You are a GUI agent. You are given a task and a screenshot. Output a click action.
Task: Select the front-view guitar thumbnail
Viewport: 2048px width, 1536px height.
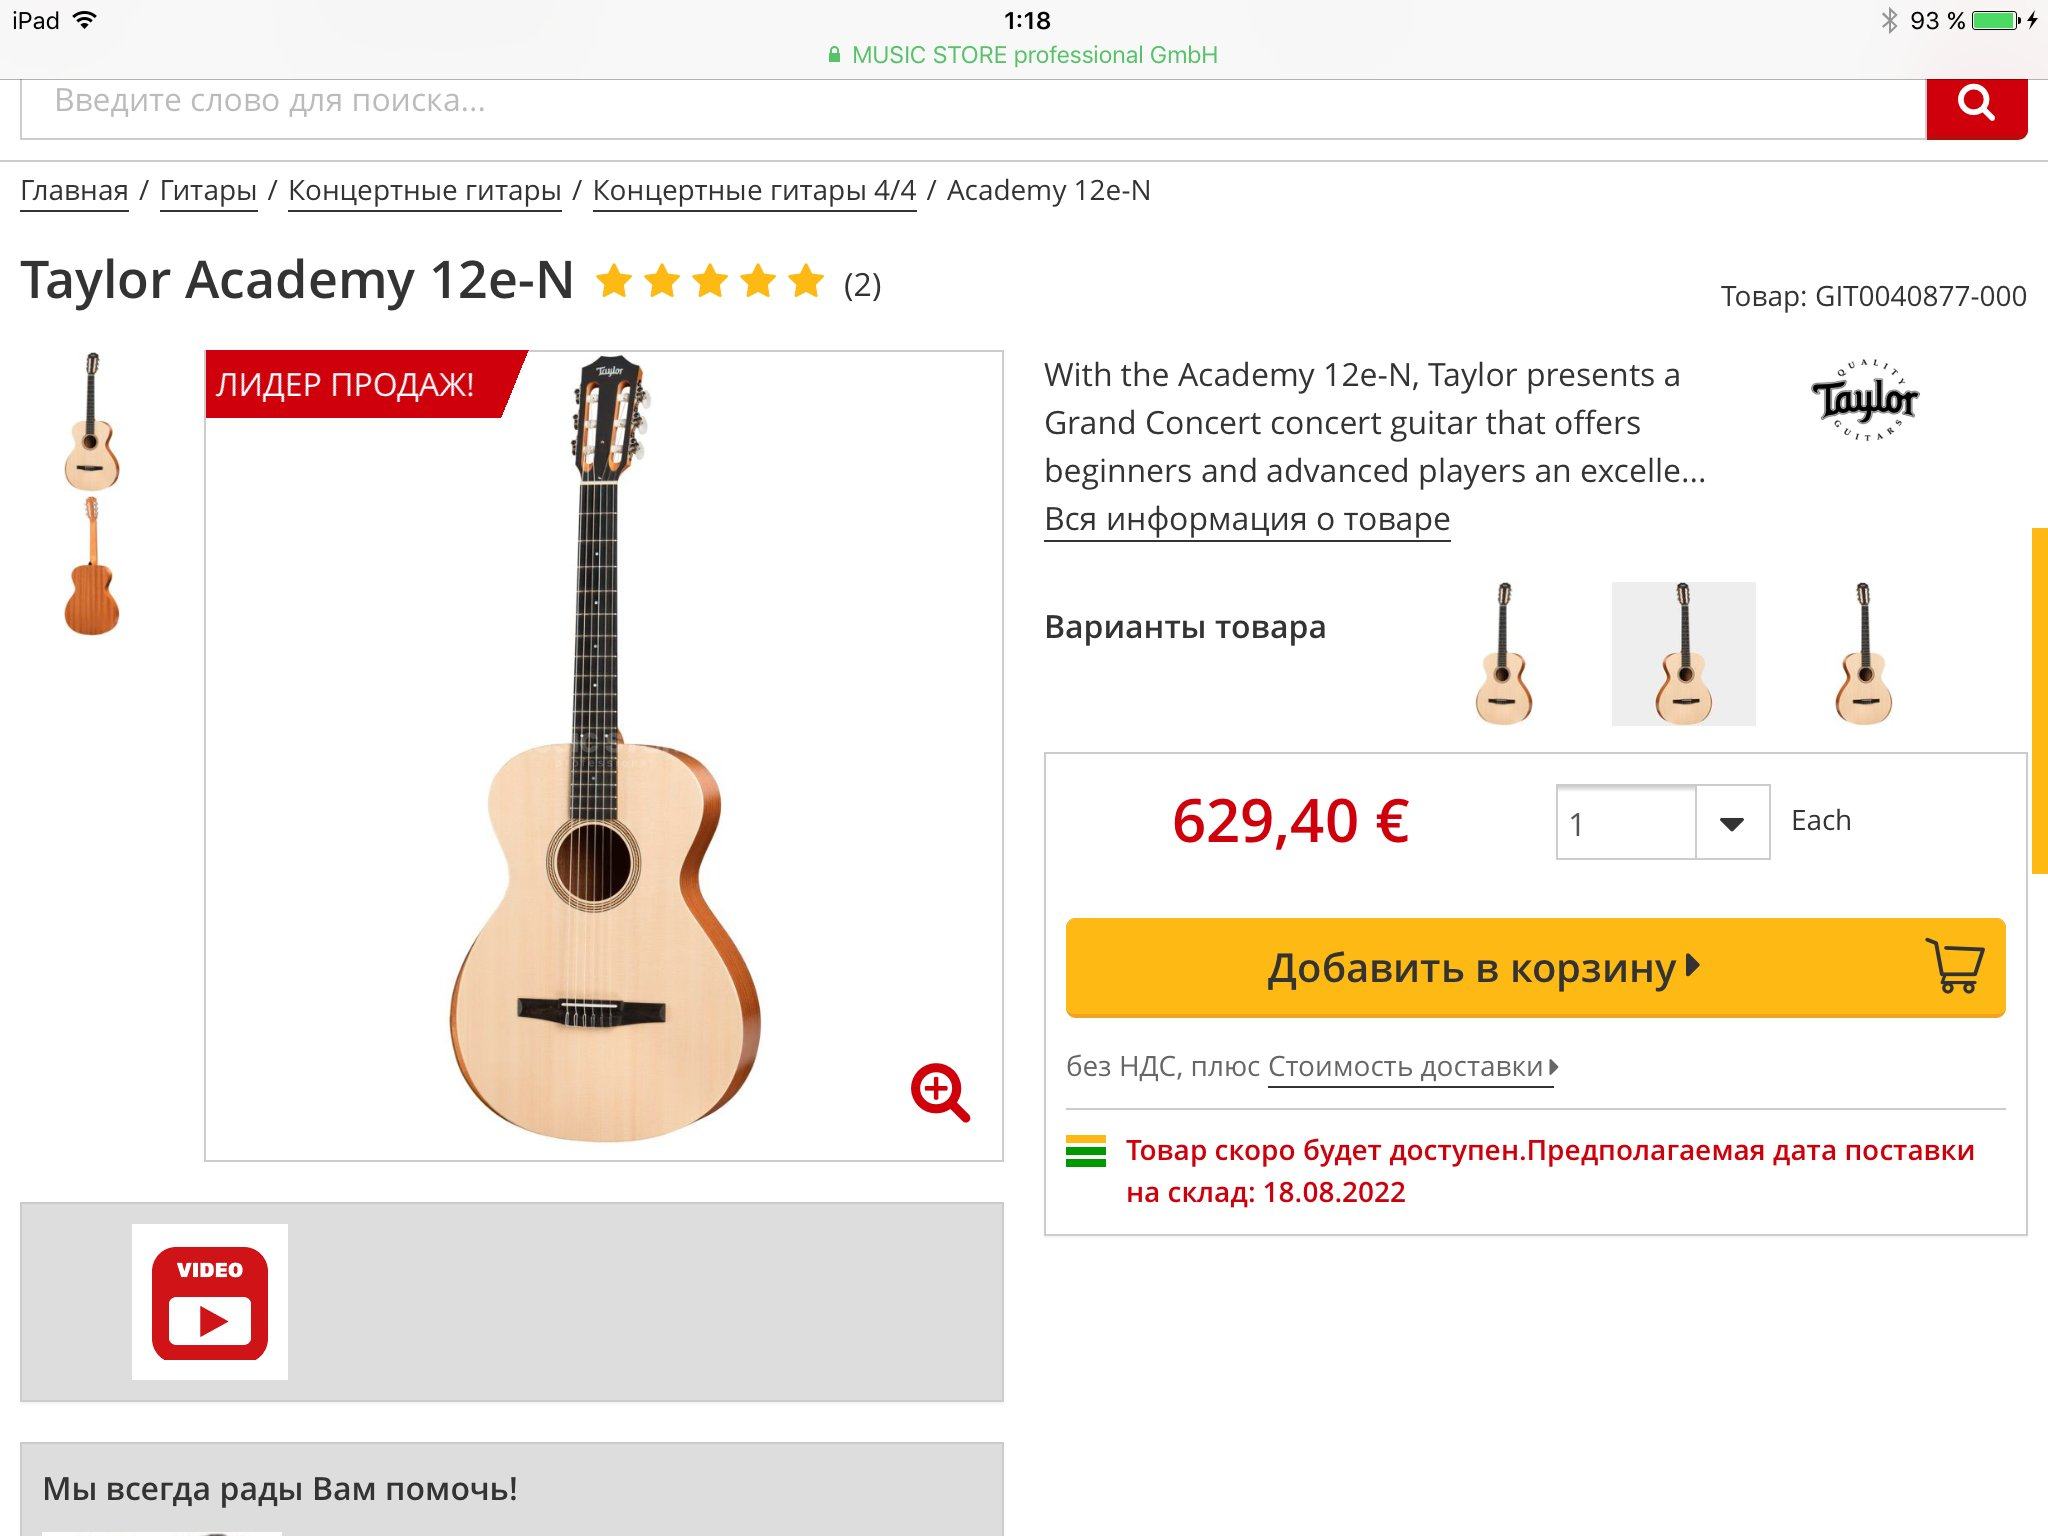[91, 421]
